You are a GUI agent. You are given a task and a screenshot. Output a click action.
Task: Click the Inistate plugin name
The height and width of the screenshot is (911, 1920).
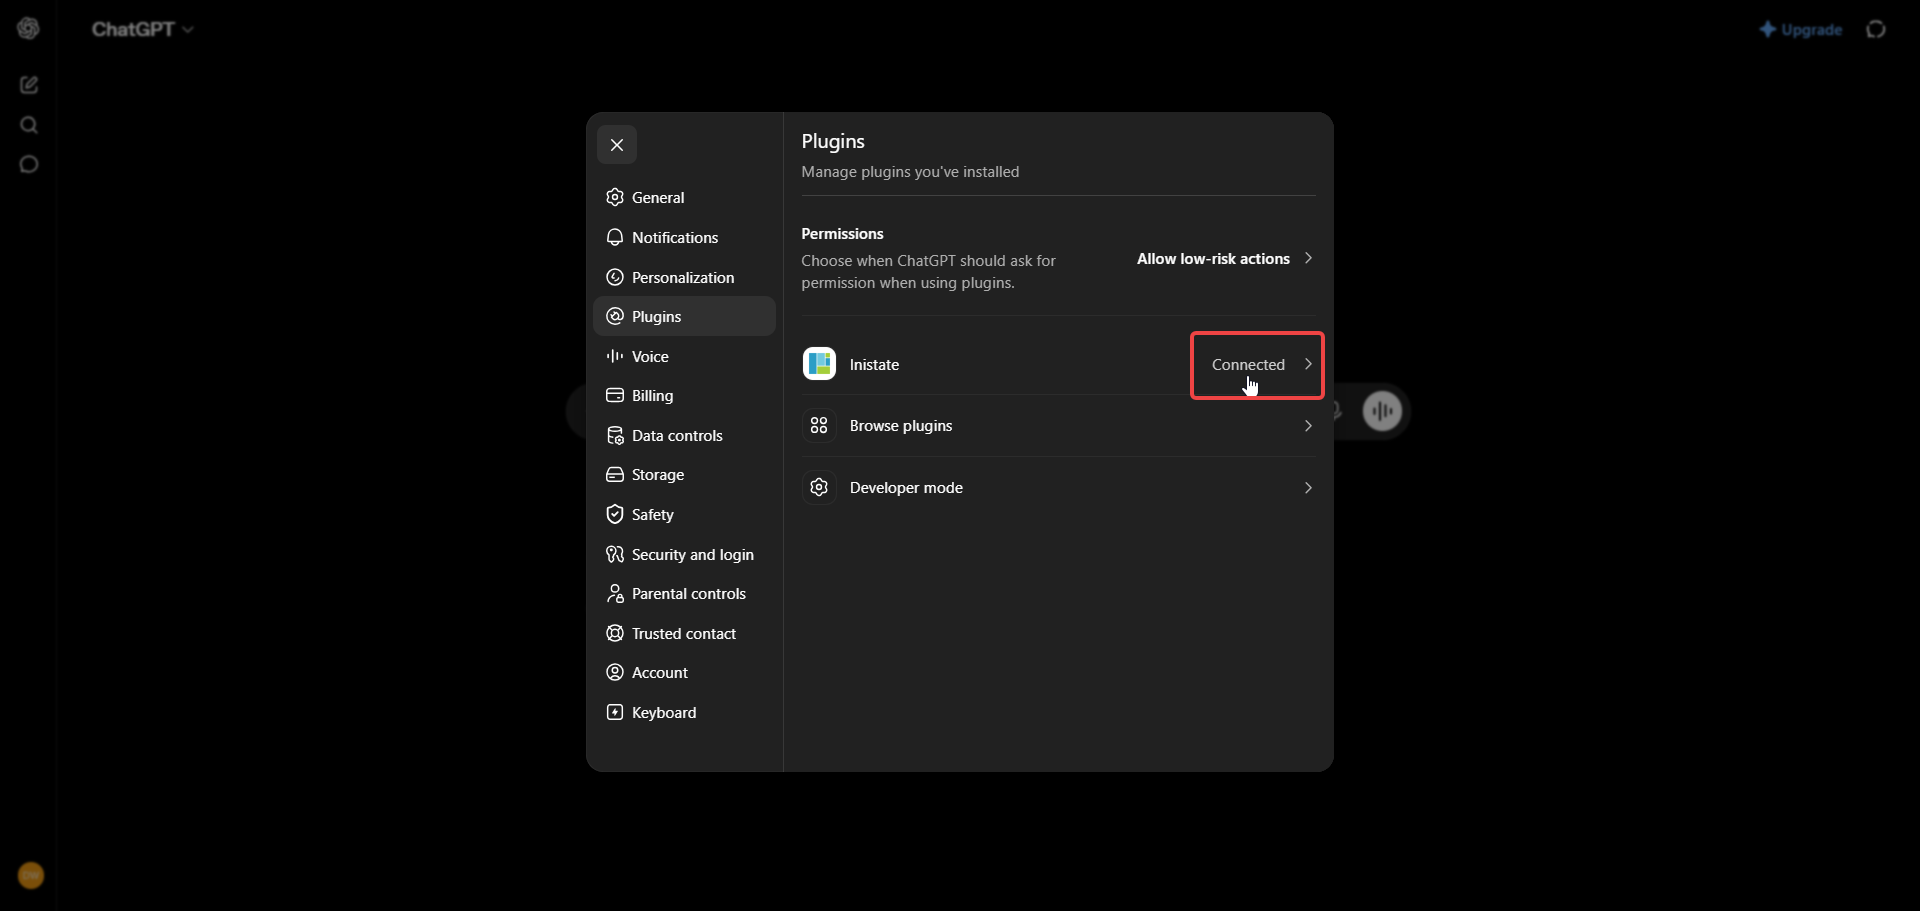[874, 365]
